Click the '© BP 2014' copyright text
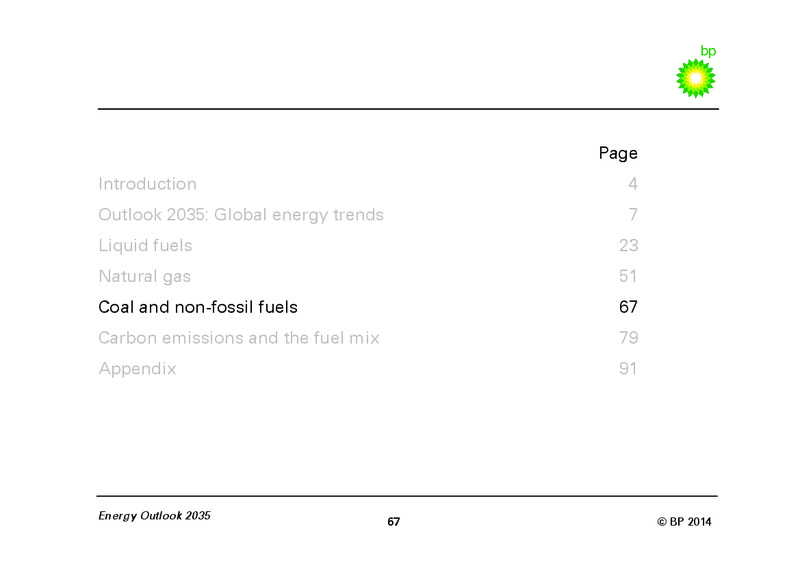 click(x=684, y=522)
